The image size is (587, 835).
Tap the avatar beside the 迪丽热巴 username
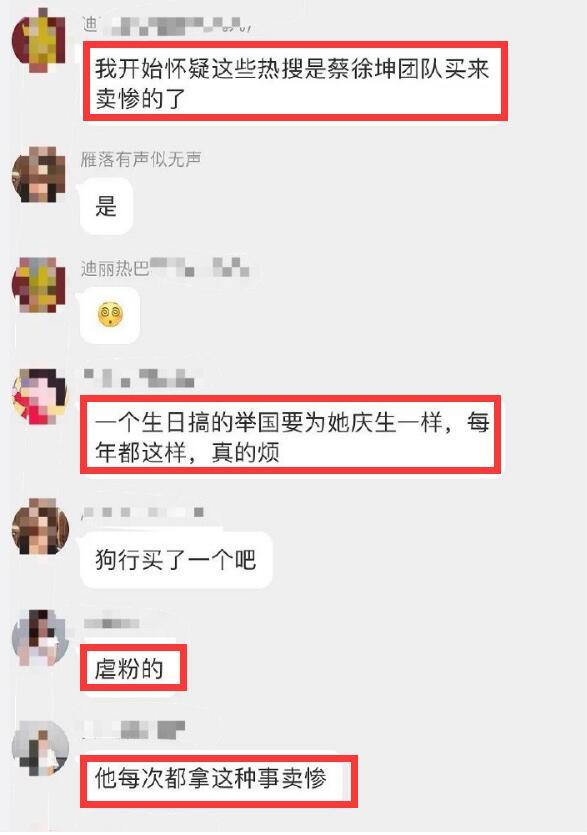click(x=39, y=285)
